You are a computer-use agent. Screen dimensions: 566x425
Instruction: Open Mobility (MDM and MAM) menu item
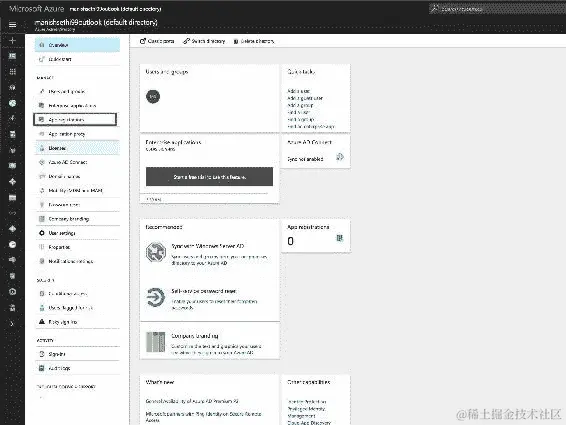tap(77, 191)
